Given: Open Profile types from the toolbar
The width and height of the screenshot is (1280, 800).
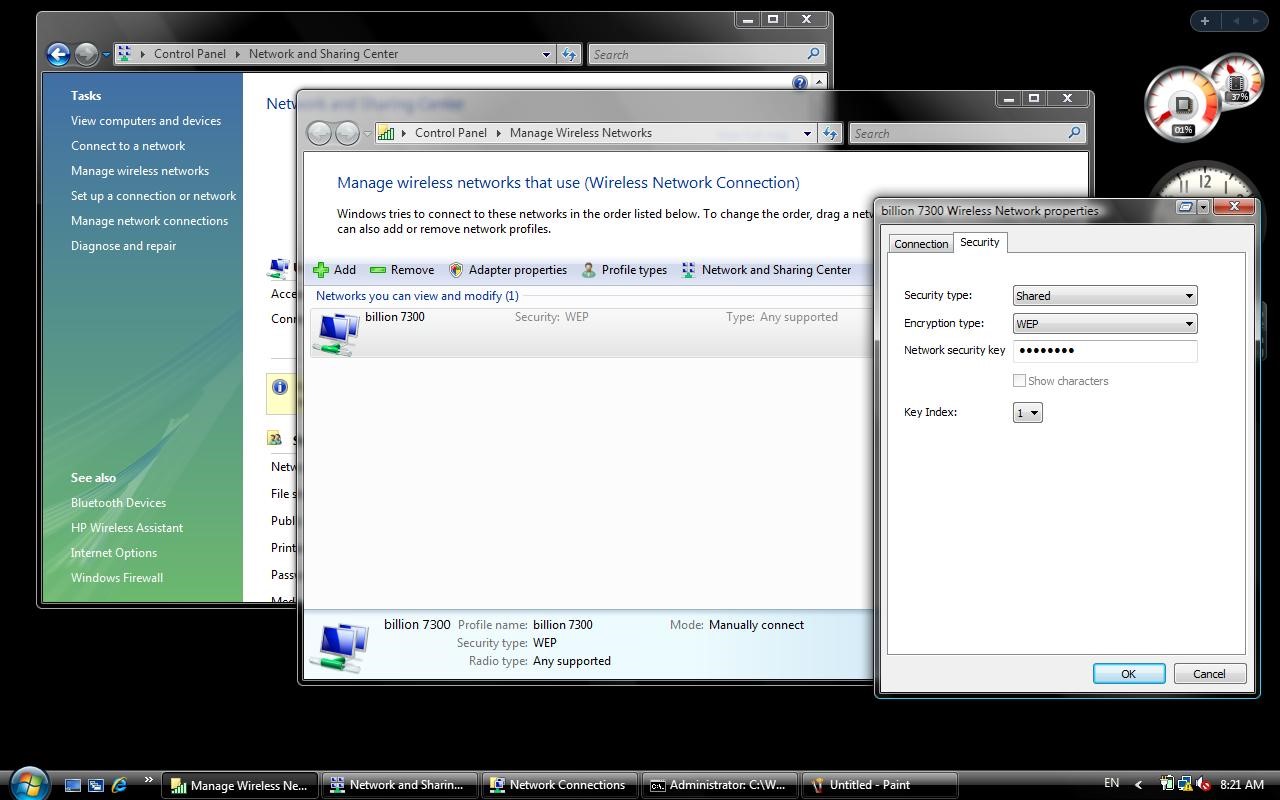Looking at the screenshot, I should 624,270.
